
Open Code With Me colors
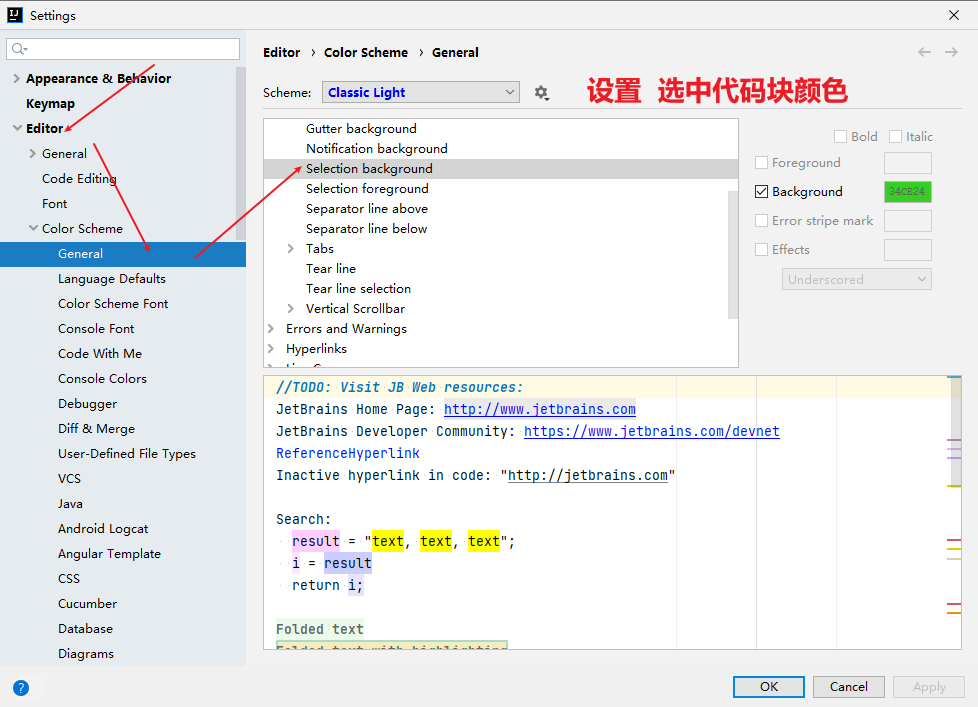100,354
